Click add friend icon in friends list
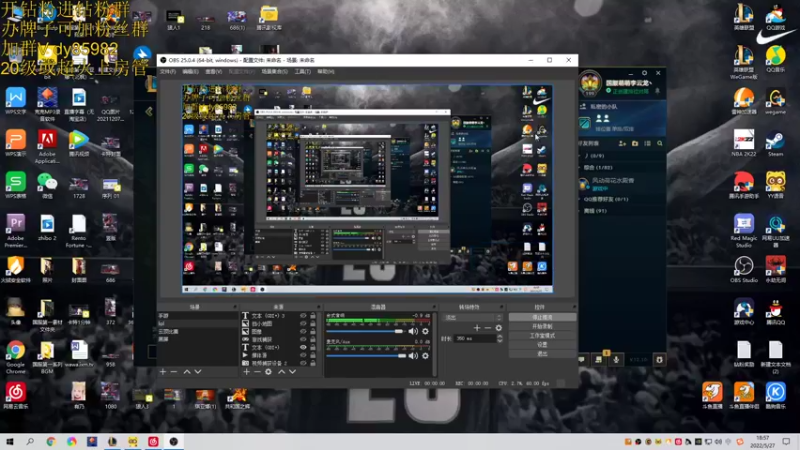The width and height of the screenshot is (800, 450). click(622, 144)
